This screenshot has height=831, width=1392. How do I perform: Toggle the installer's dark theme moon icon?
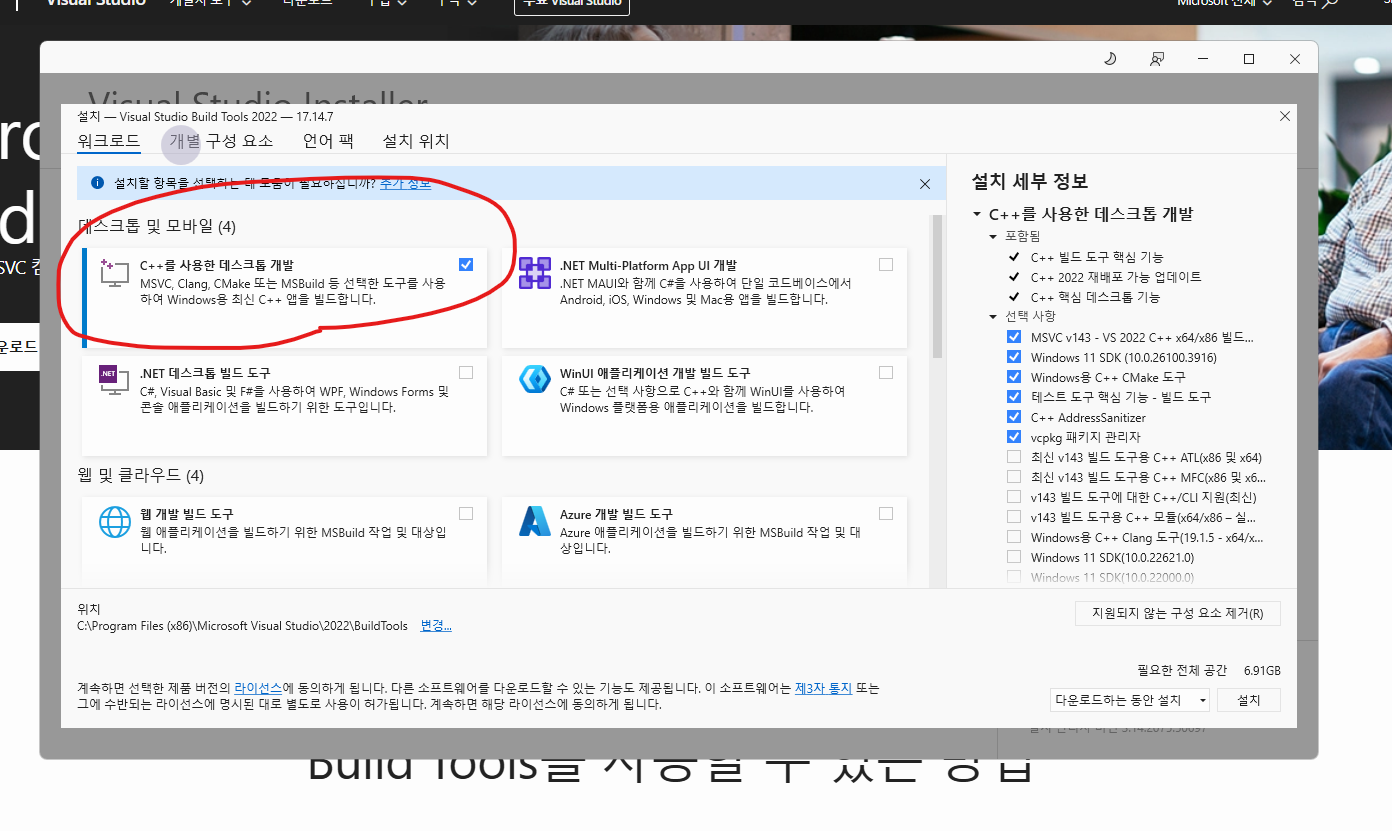pos(1110,59)
